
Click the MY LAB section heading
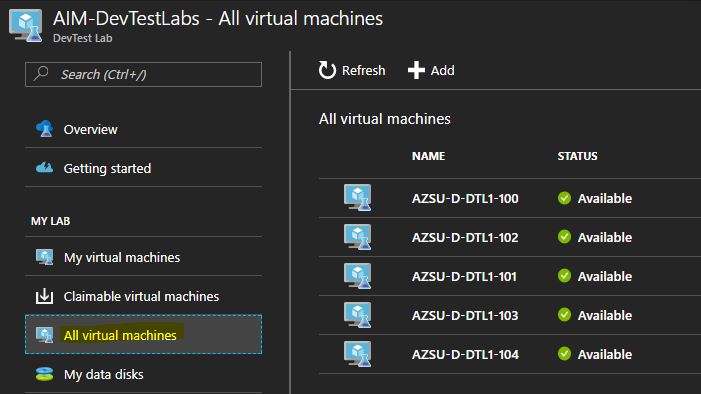pyautogui.click(x=51, y=221)
